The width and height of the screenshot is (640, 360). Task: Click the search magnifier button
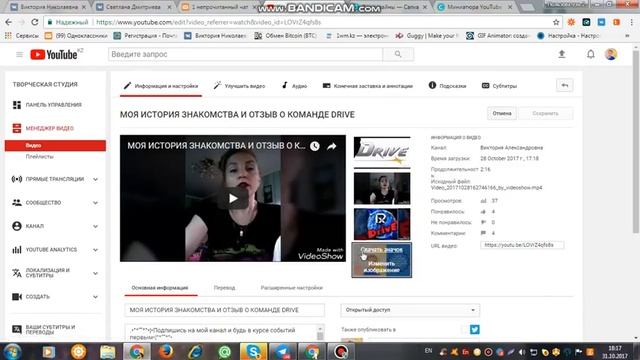point(398,54)
